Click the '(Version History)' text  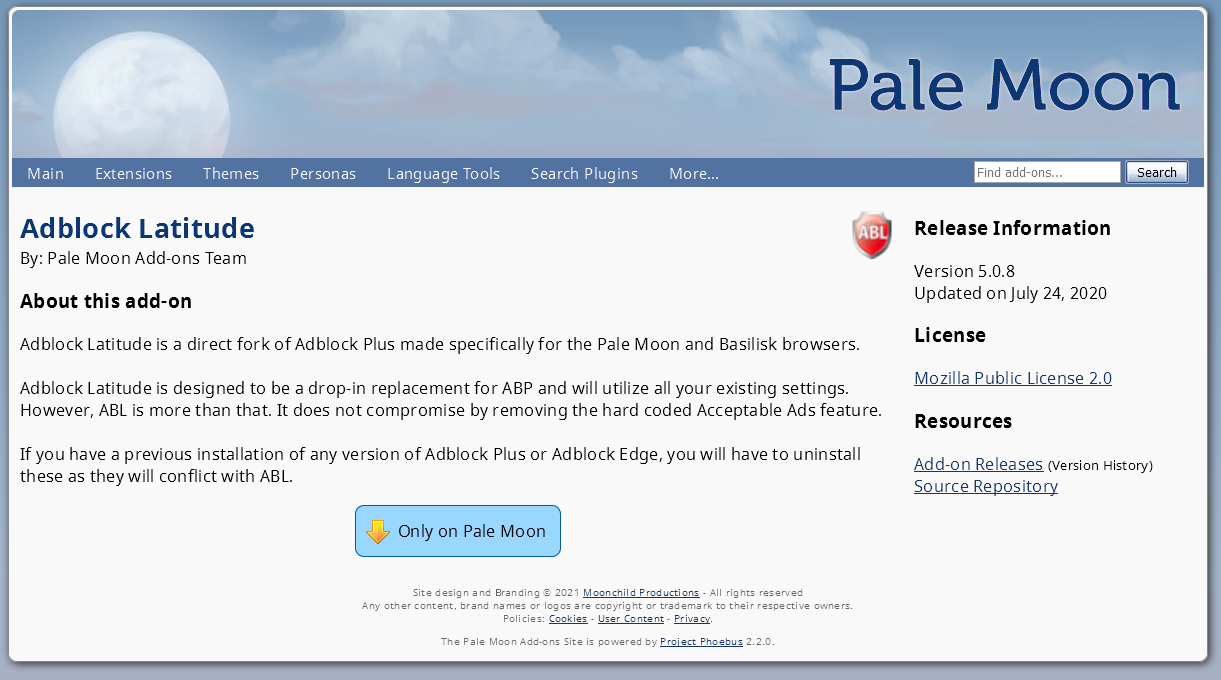coord(1100,466)
